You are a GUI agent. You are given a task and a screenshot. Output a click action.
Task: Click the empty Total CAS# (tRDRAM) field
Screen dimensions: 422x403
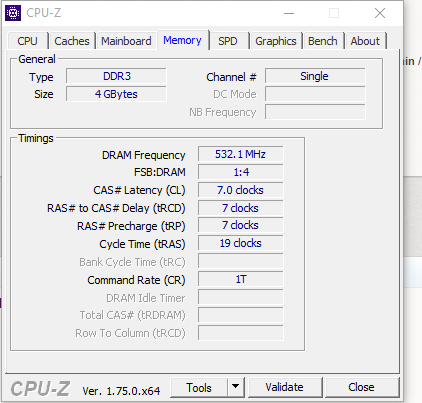[x=241, y=315]
